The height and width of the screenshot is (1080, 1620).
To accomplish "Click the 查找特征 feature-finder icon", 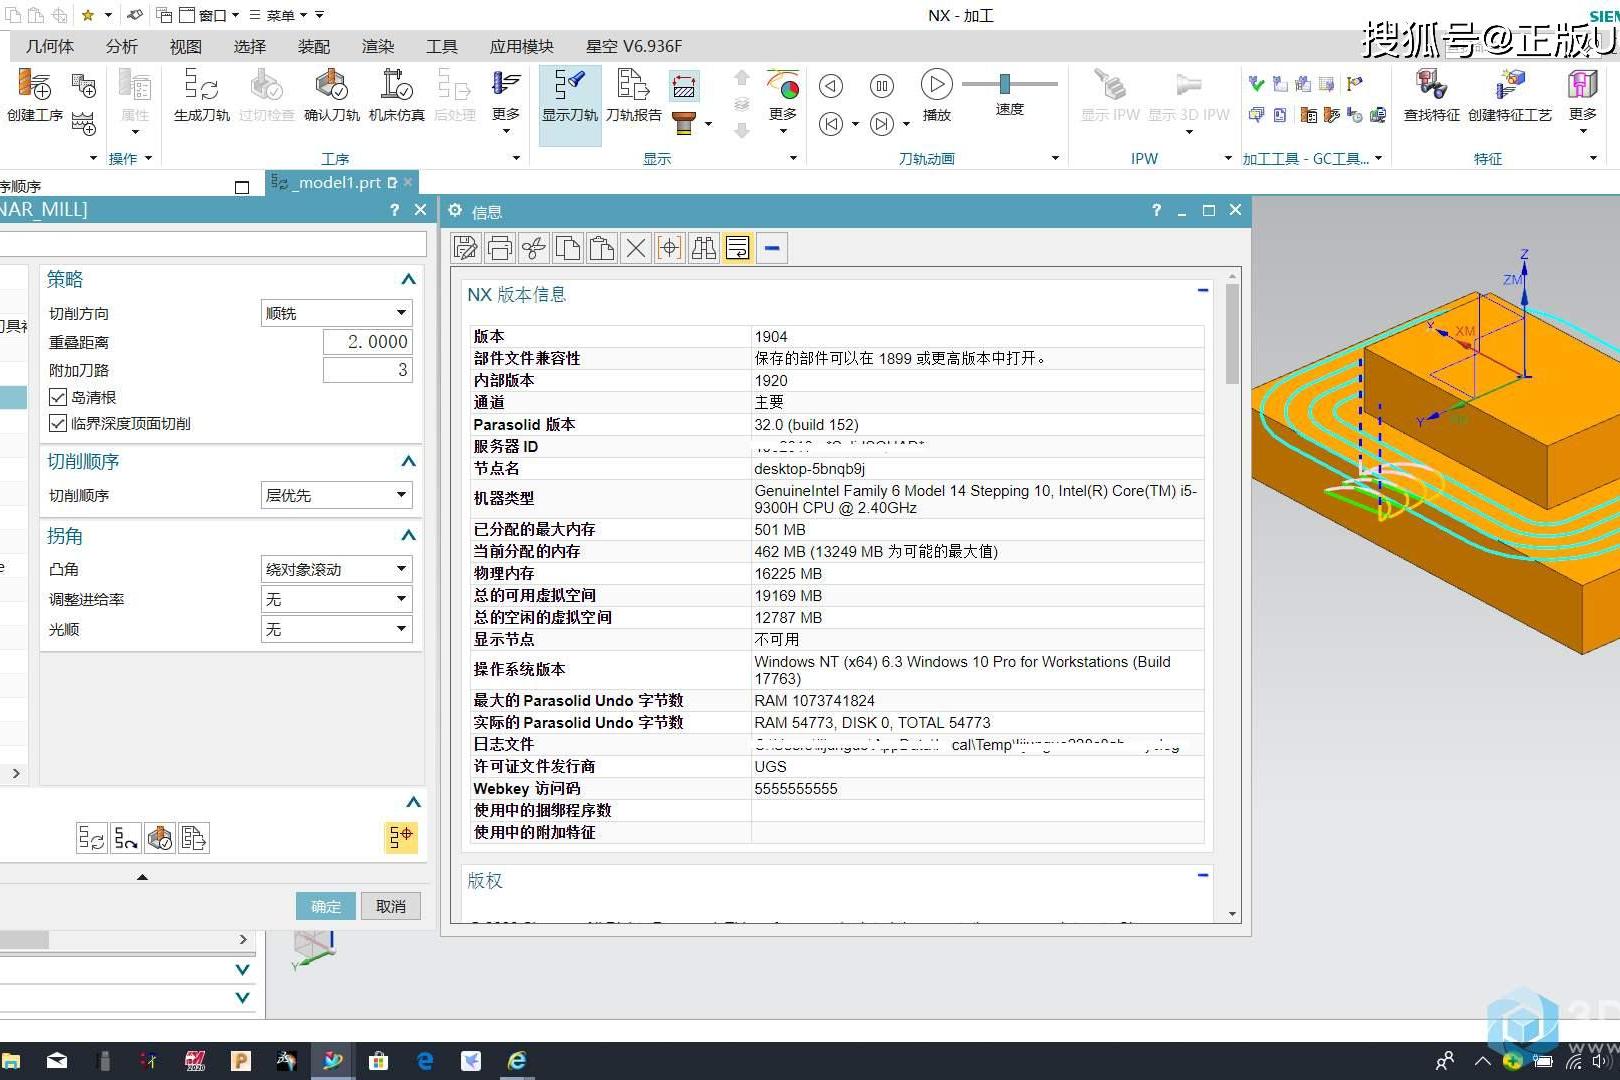I will tap(1430, 95).
